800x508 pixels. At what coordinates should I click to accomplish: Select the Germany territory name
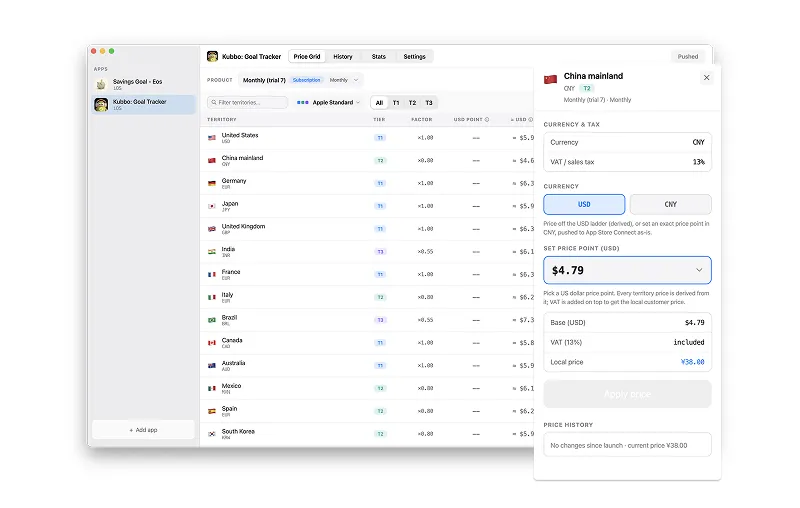tap(234, 181)
